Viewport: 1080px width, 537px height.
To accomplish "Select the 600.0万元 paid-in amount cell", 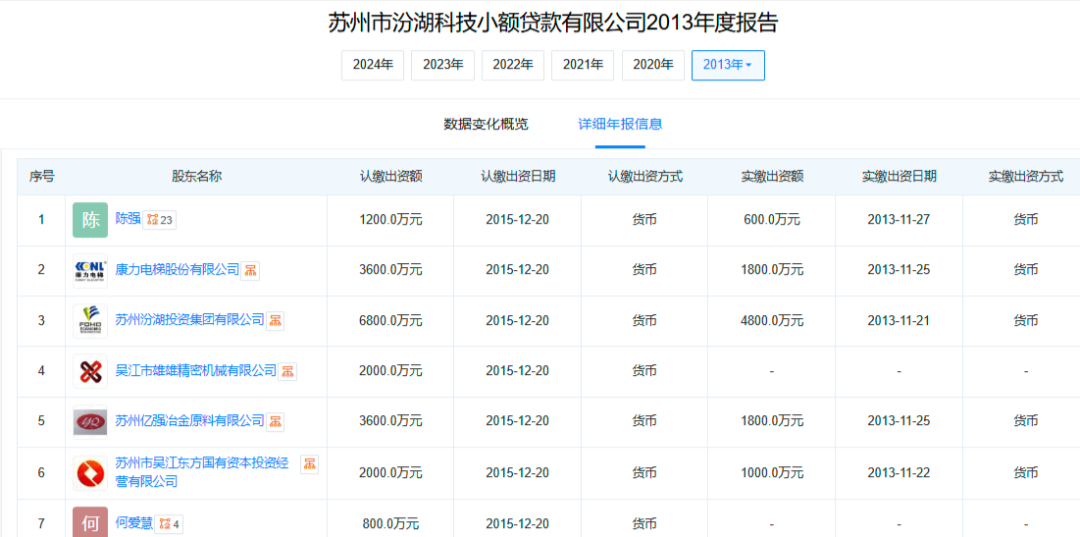I will click(772, 220).
